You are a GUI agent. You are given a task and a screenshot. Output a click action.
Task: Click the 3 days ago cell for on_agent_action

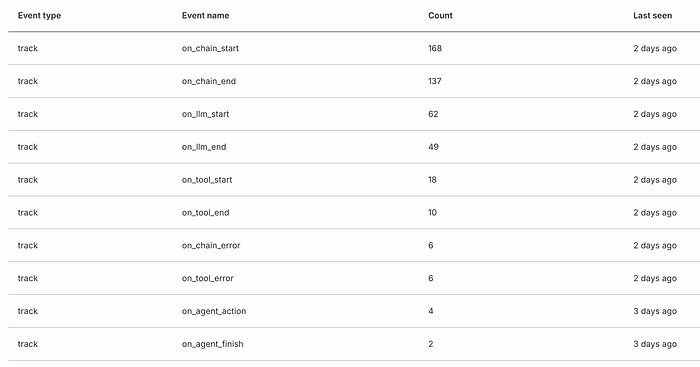click(x=655, y=311)
